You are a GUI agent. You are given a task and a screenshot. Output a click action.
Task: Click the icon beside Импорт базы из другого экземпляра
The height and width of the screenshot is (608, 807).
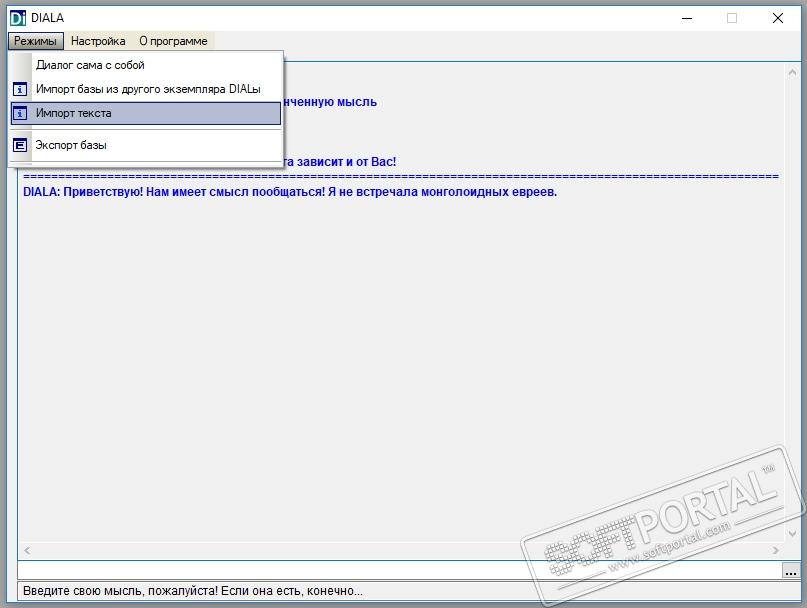coord(20,90)
